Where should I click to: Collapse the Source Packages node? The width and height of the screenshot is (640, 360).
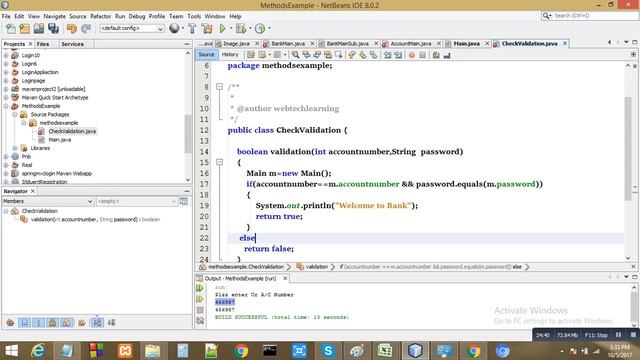15,115
